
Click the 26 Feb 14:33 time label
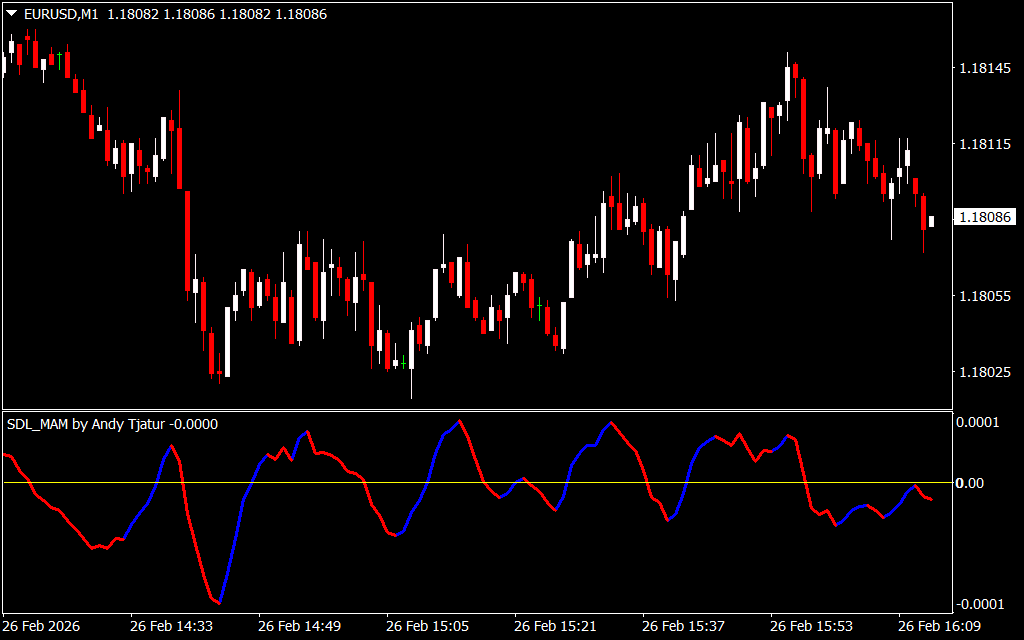[x=171, y=626]
